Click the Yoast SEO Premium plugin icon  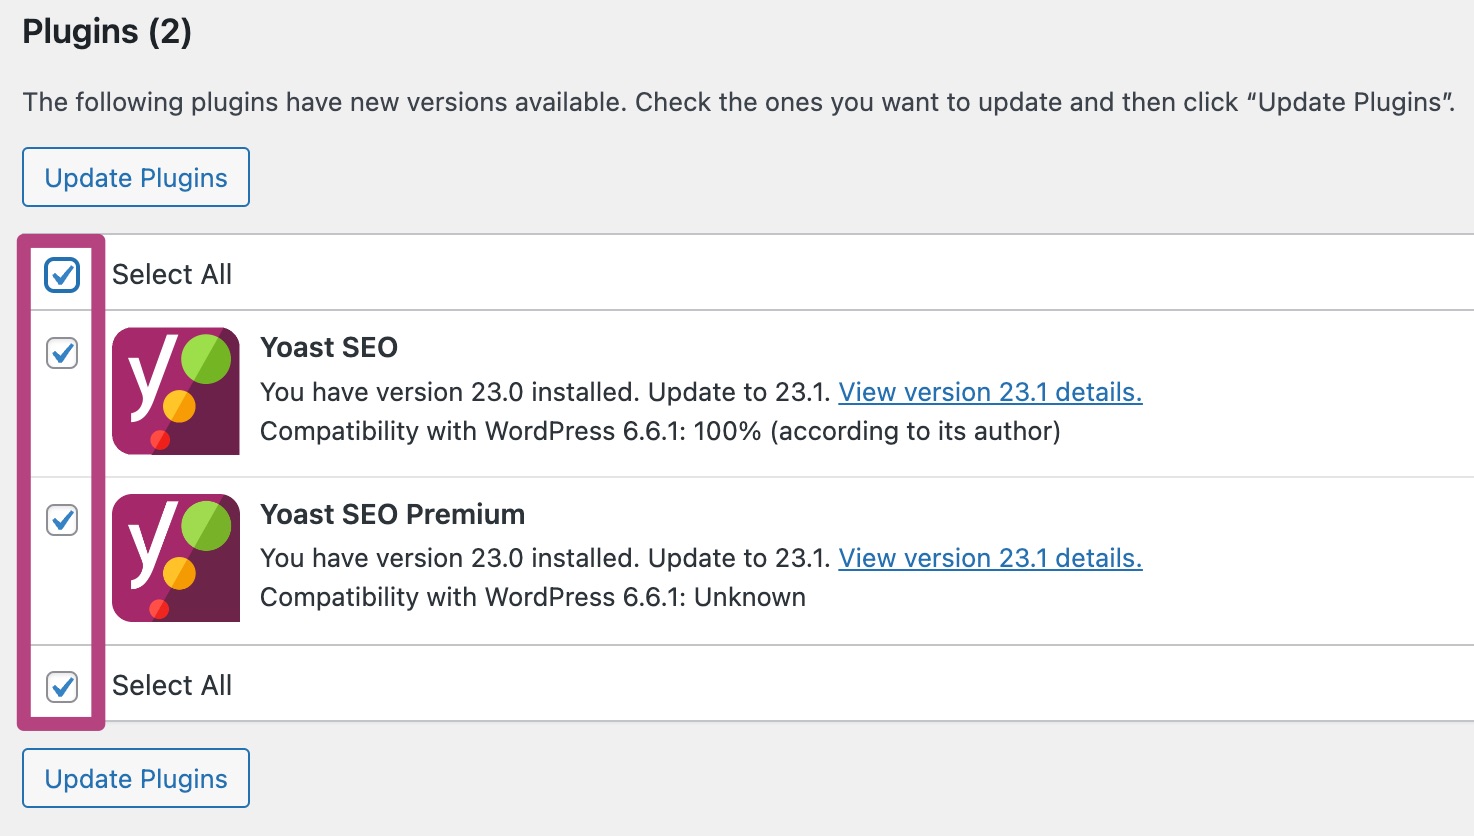pos(176,558)
